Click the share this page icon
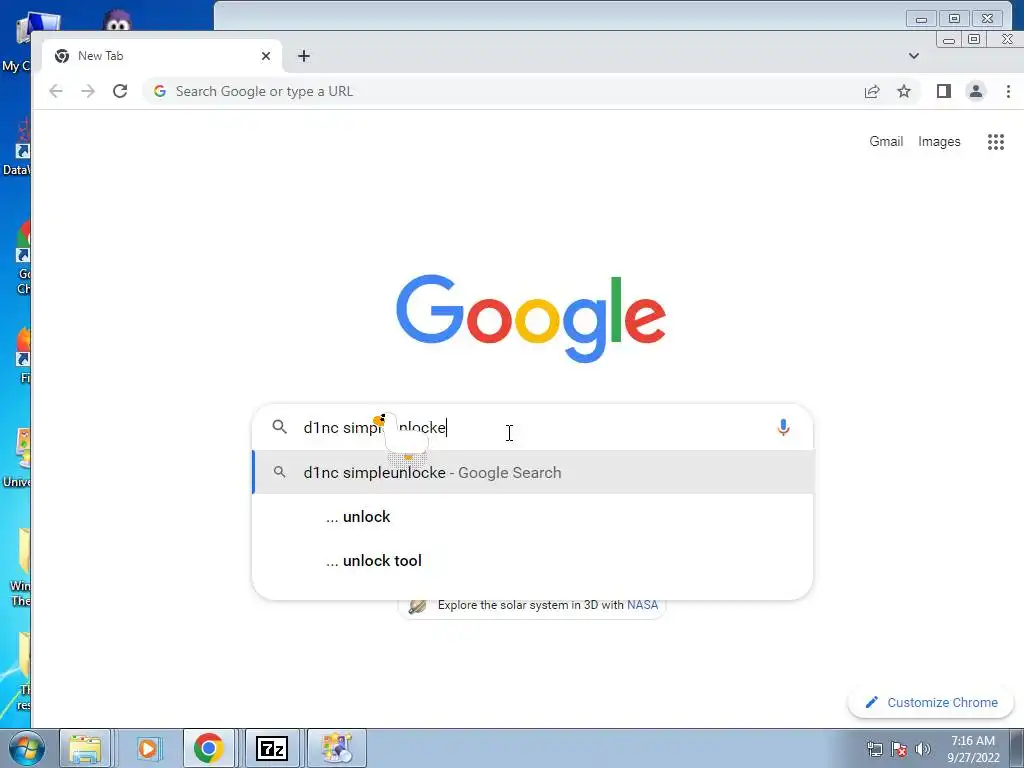Image resolution: width=1024 pixels, height=768 pixels. tap(872, 91)
